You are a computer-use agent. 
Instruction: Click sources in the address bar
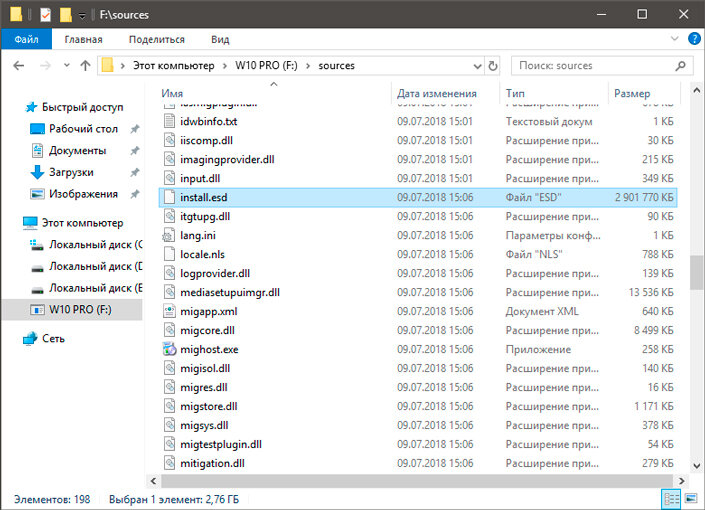click(336, 66)
